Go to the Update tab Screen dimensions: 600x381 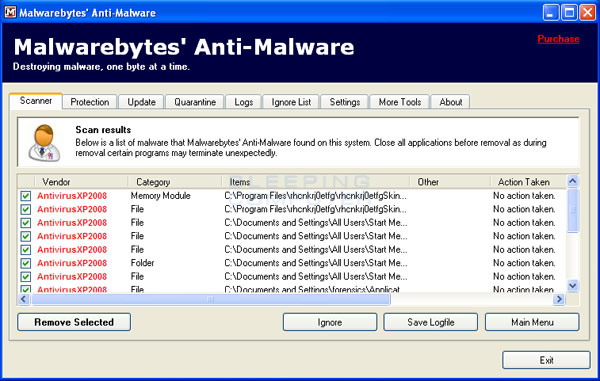click(141, 102)
